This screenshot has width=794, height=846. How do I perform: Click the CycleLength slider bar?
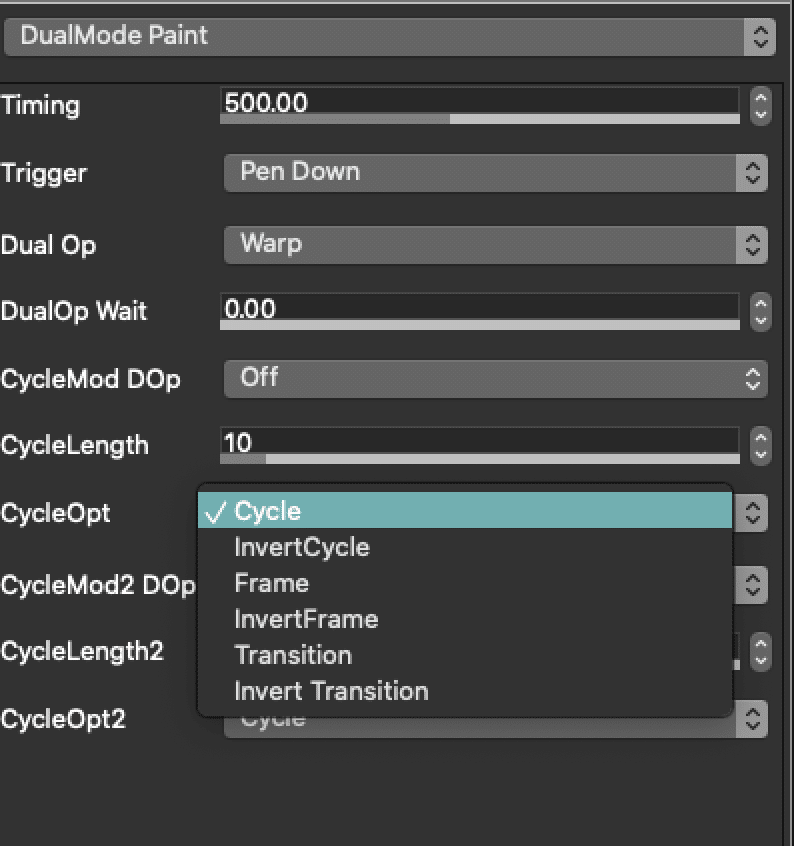point(480,459)
